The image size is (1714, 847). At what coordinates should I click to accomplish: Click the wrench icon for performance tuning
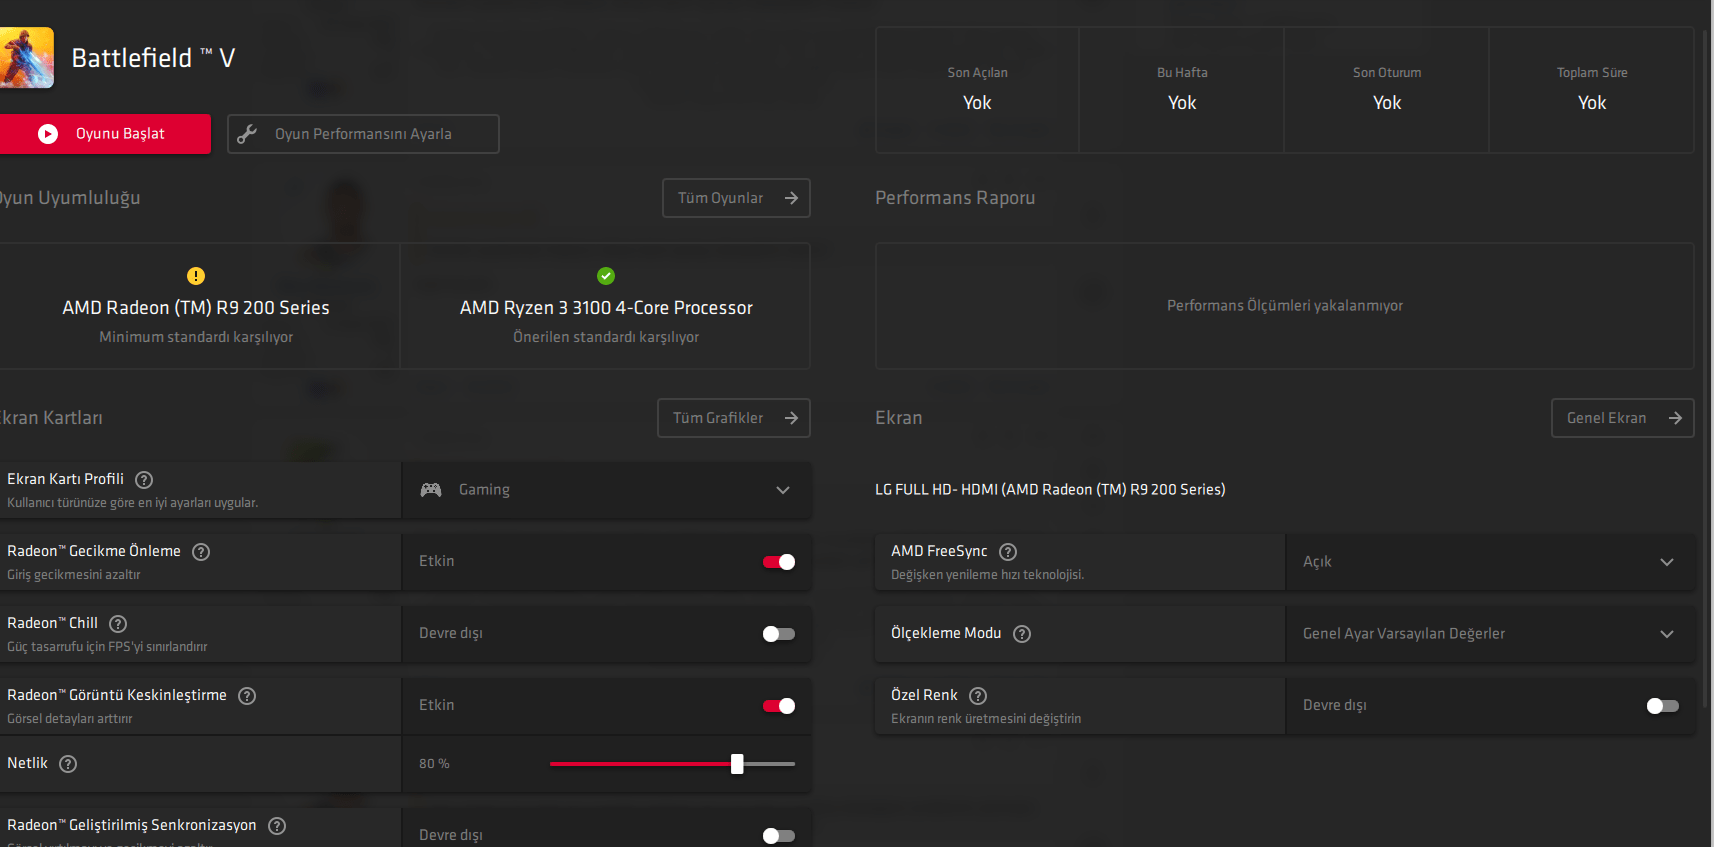[x=247, y=134]
